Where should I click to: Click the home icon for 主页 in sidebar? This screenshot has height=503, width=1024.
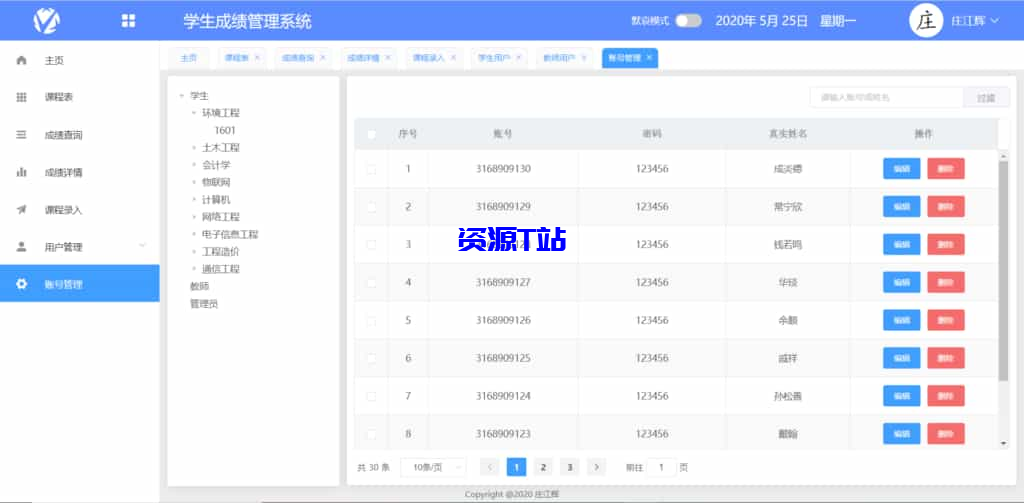click(x=22, y=60)
